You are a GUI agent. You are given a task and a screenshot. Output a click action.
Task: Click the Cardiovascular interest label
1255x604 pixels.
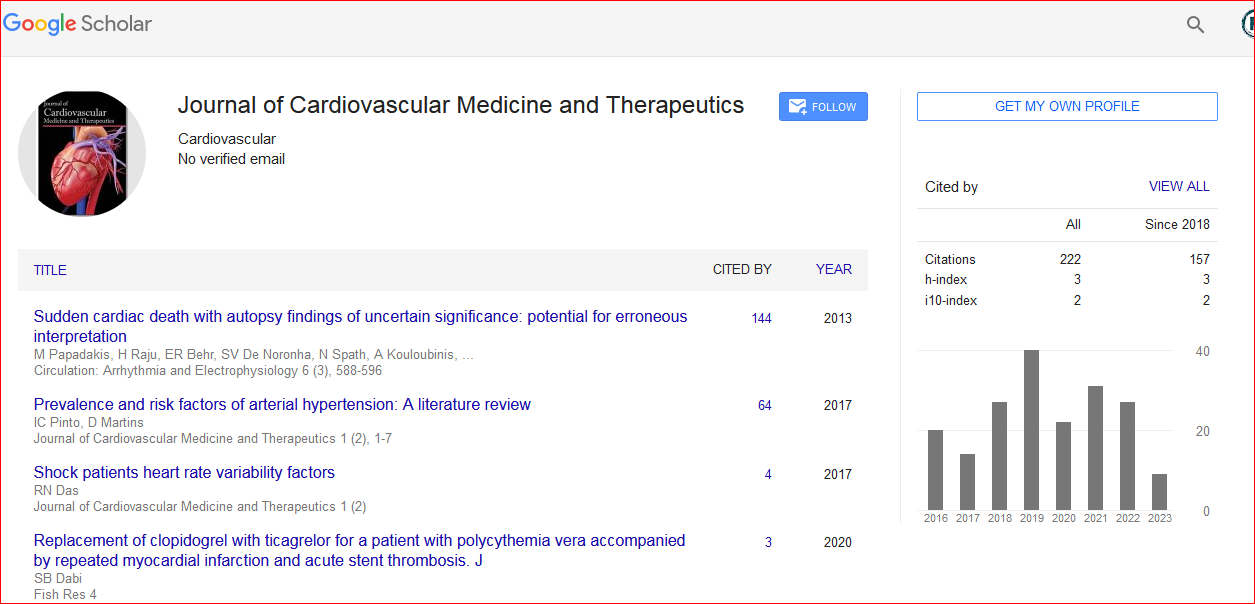227,139
